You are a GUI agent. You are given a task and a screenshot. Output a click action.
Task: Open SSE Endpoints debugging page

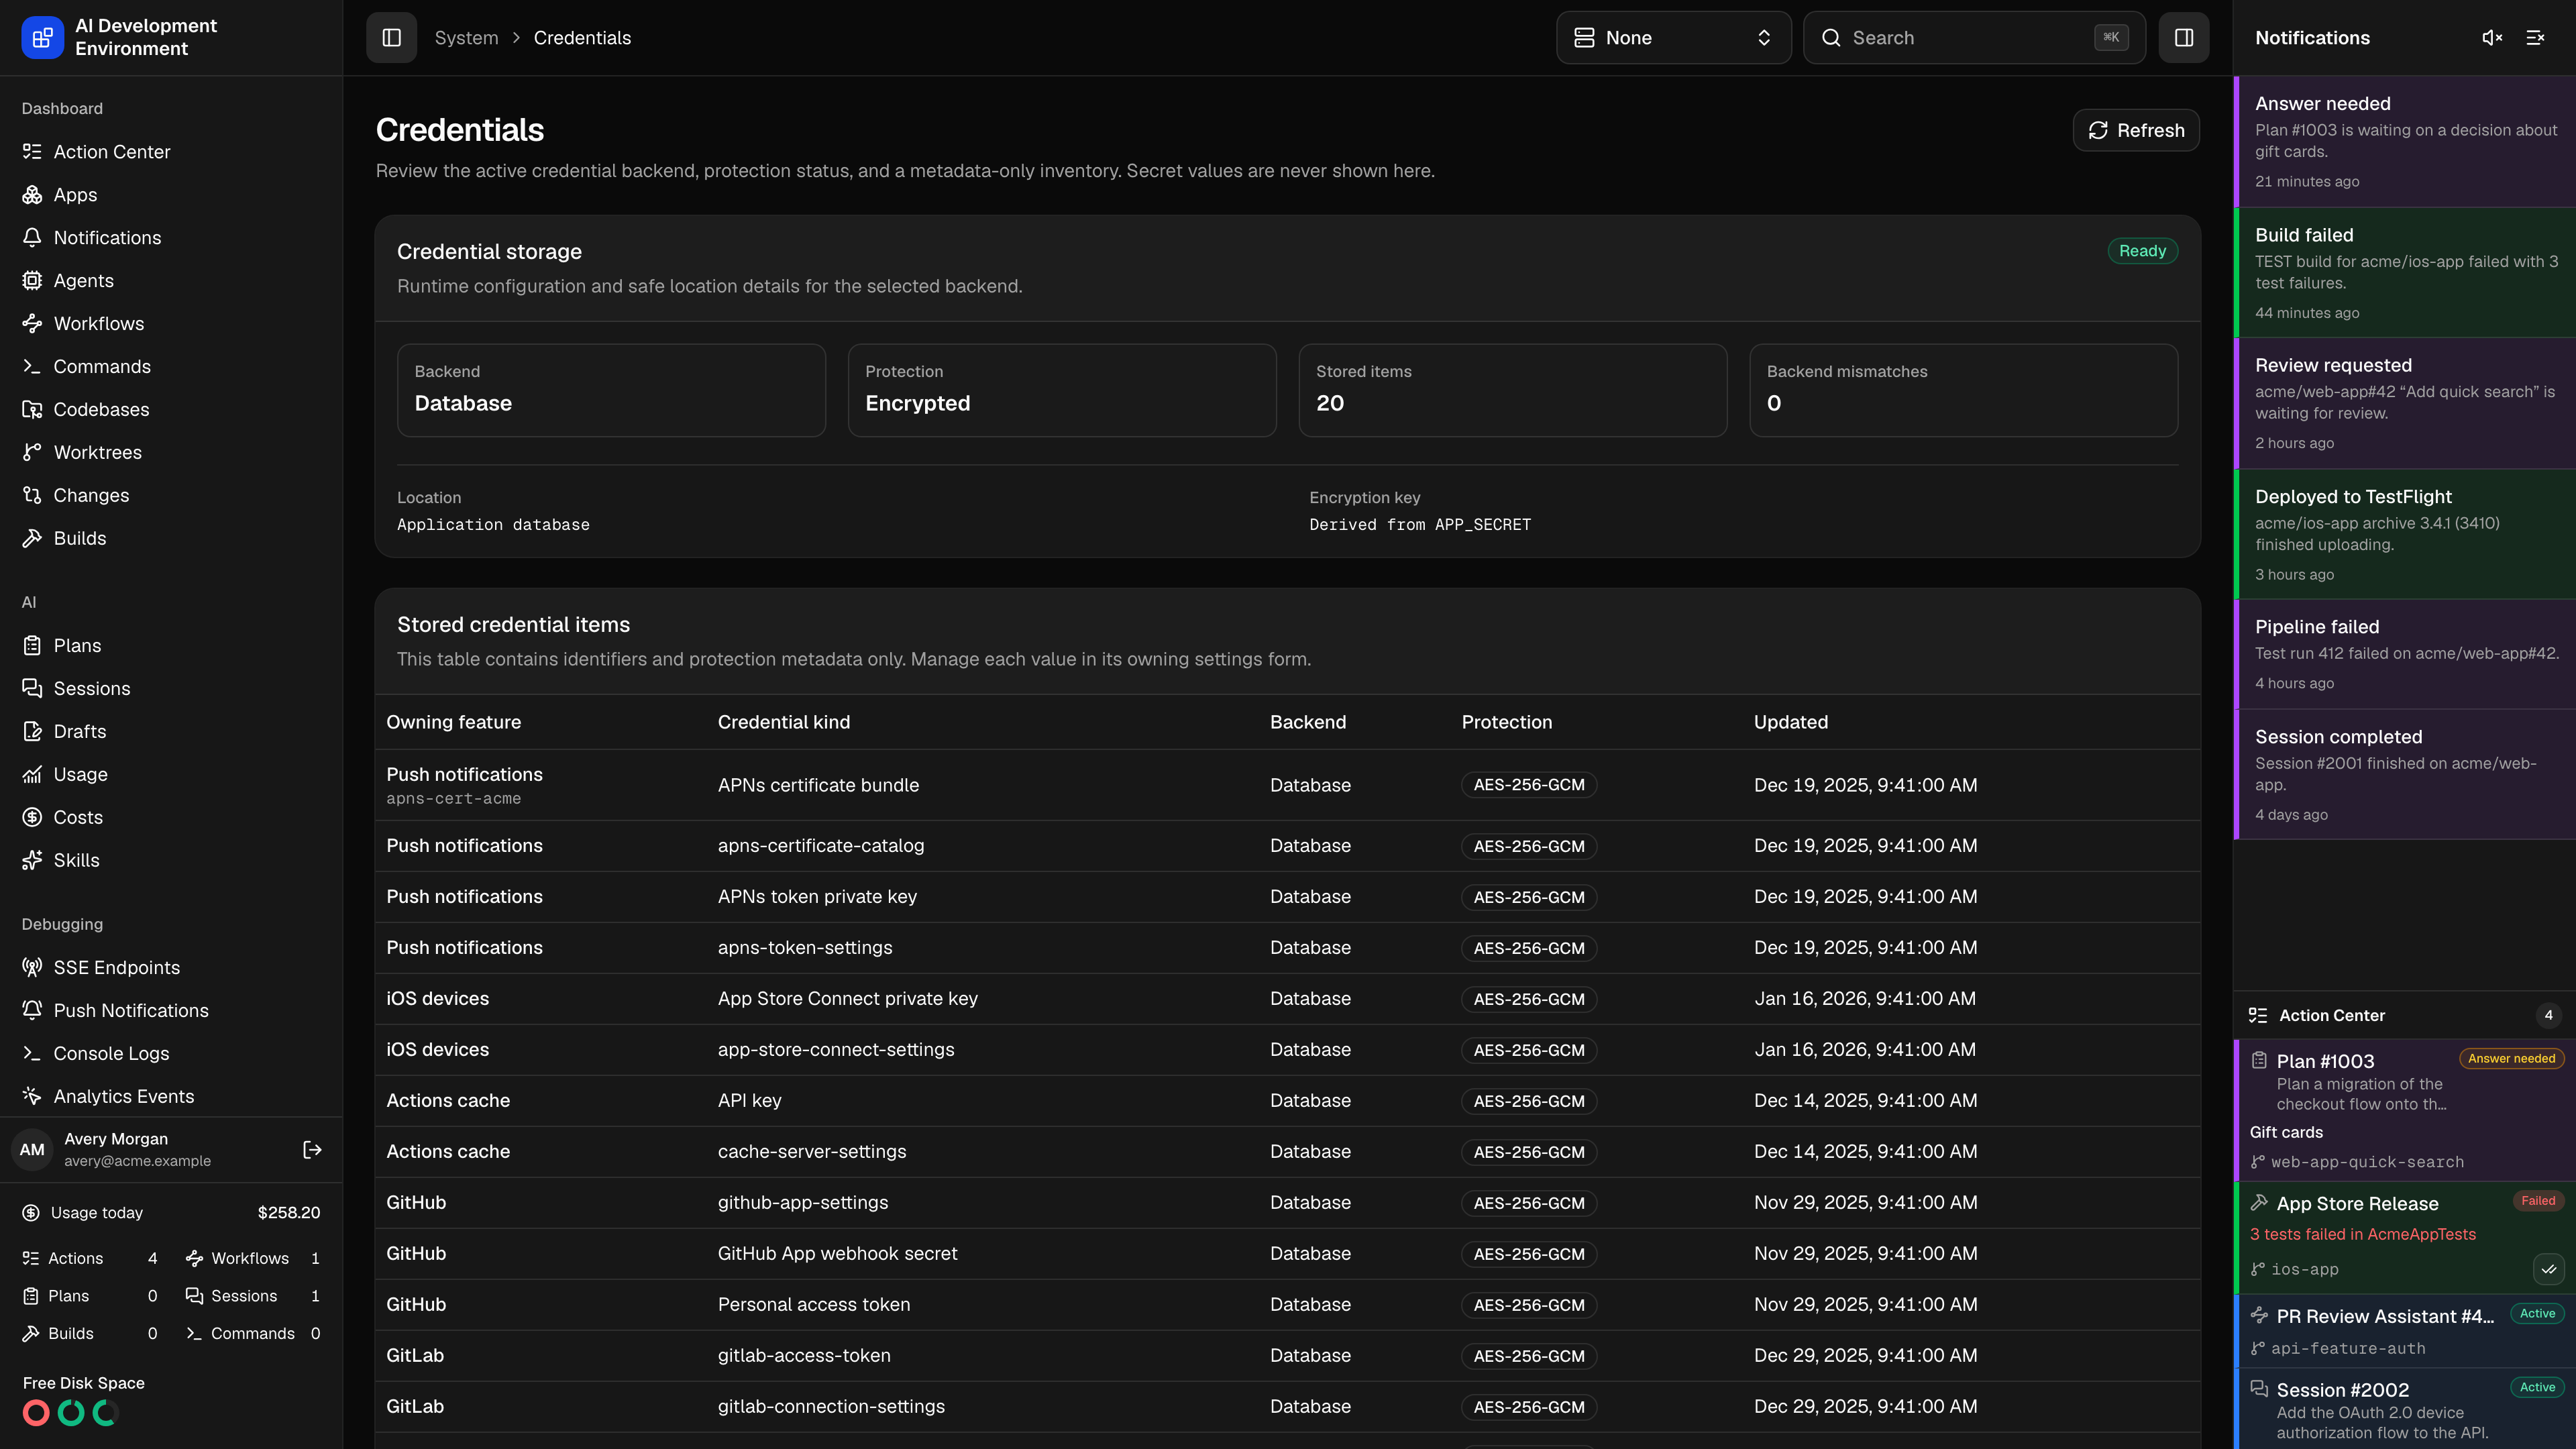tap(171, 968)
